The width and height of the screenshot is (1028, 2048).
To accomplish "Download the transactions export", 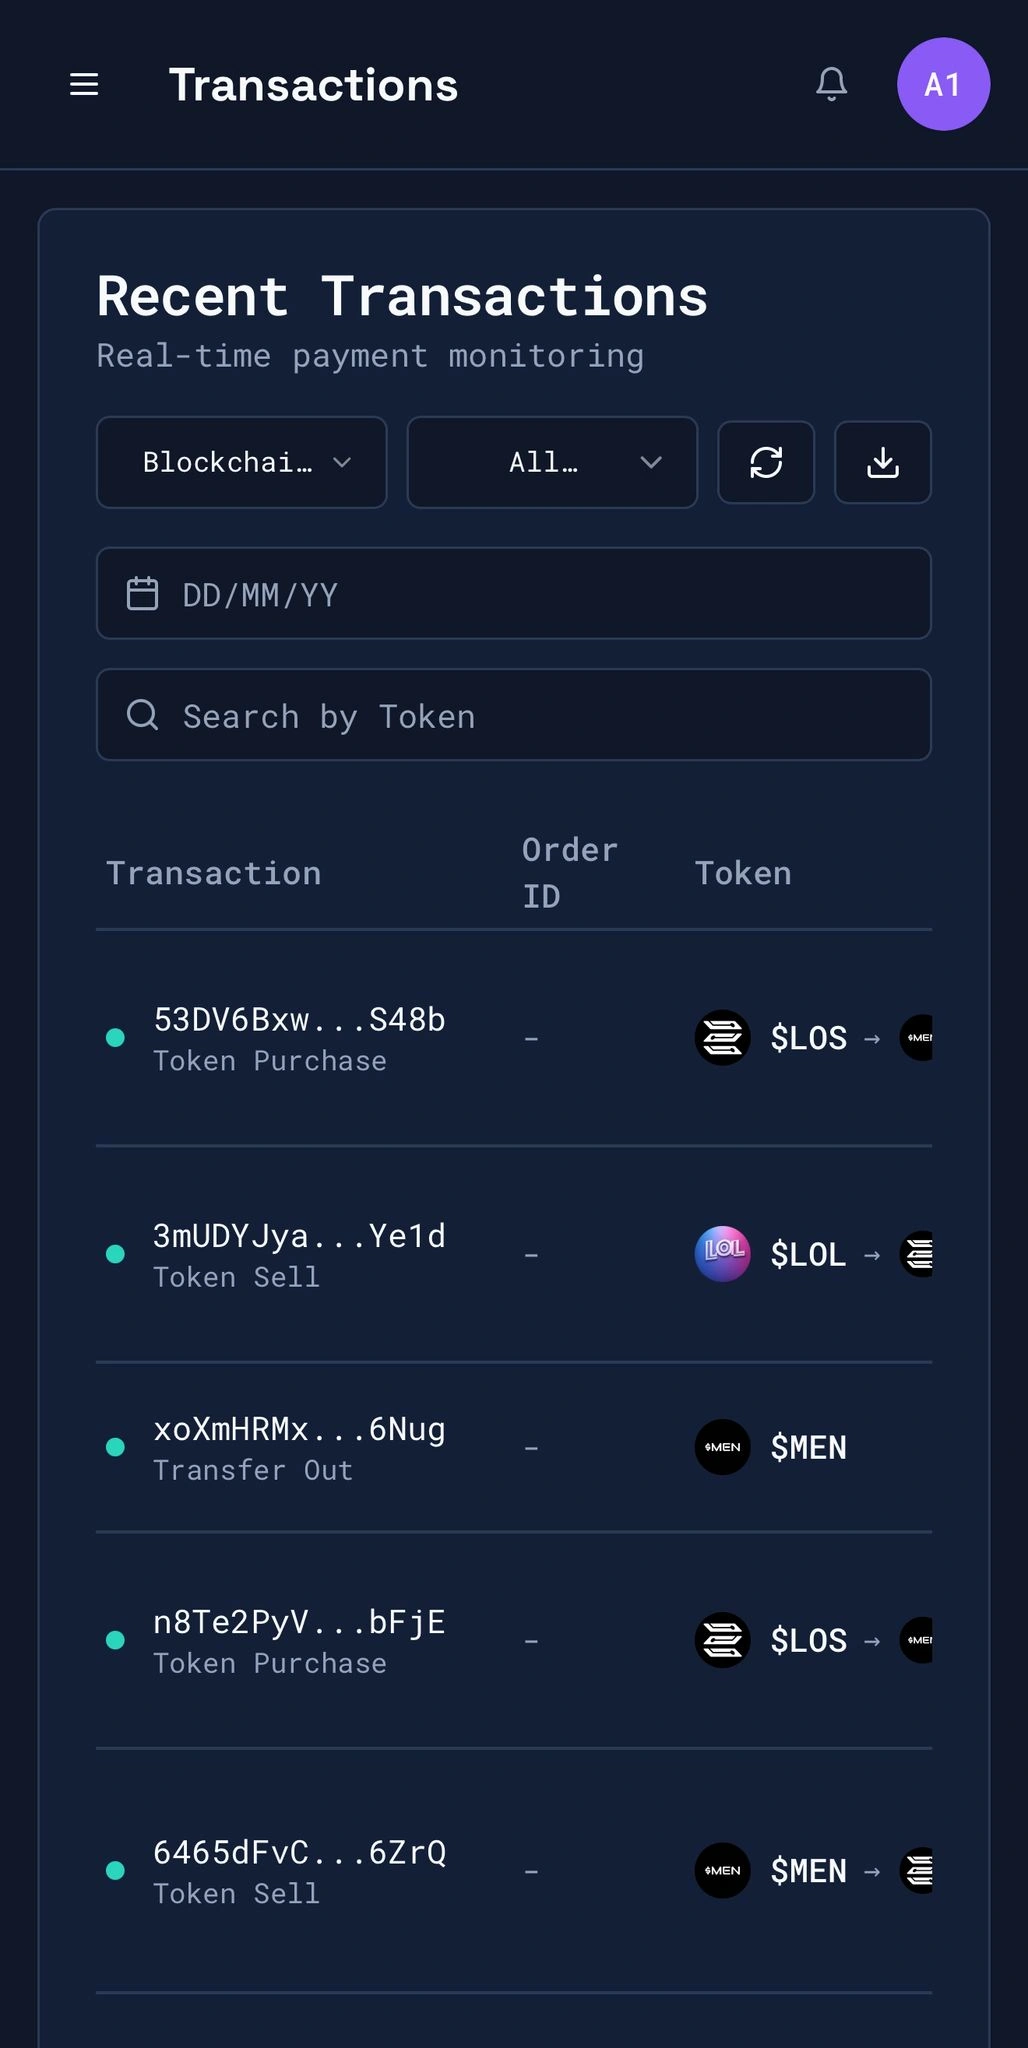I will coord(883,462).
